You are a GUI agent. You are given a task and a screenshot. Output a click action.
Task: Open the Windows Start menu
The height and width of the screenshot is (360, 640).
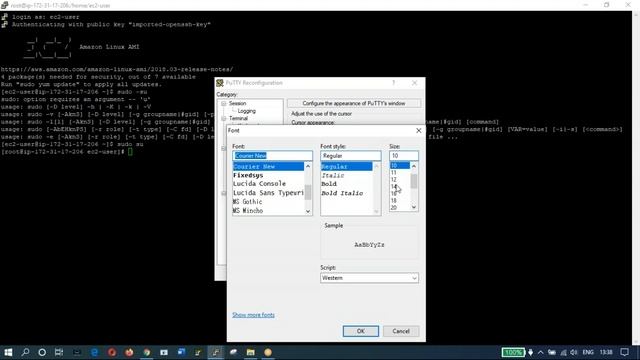(x=8, y=352)
